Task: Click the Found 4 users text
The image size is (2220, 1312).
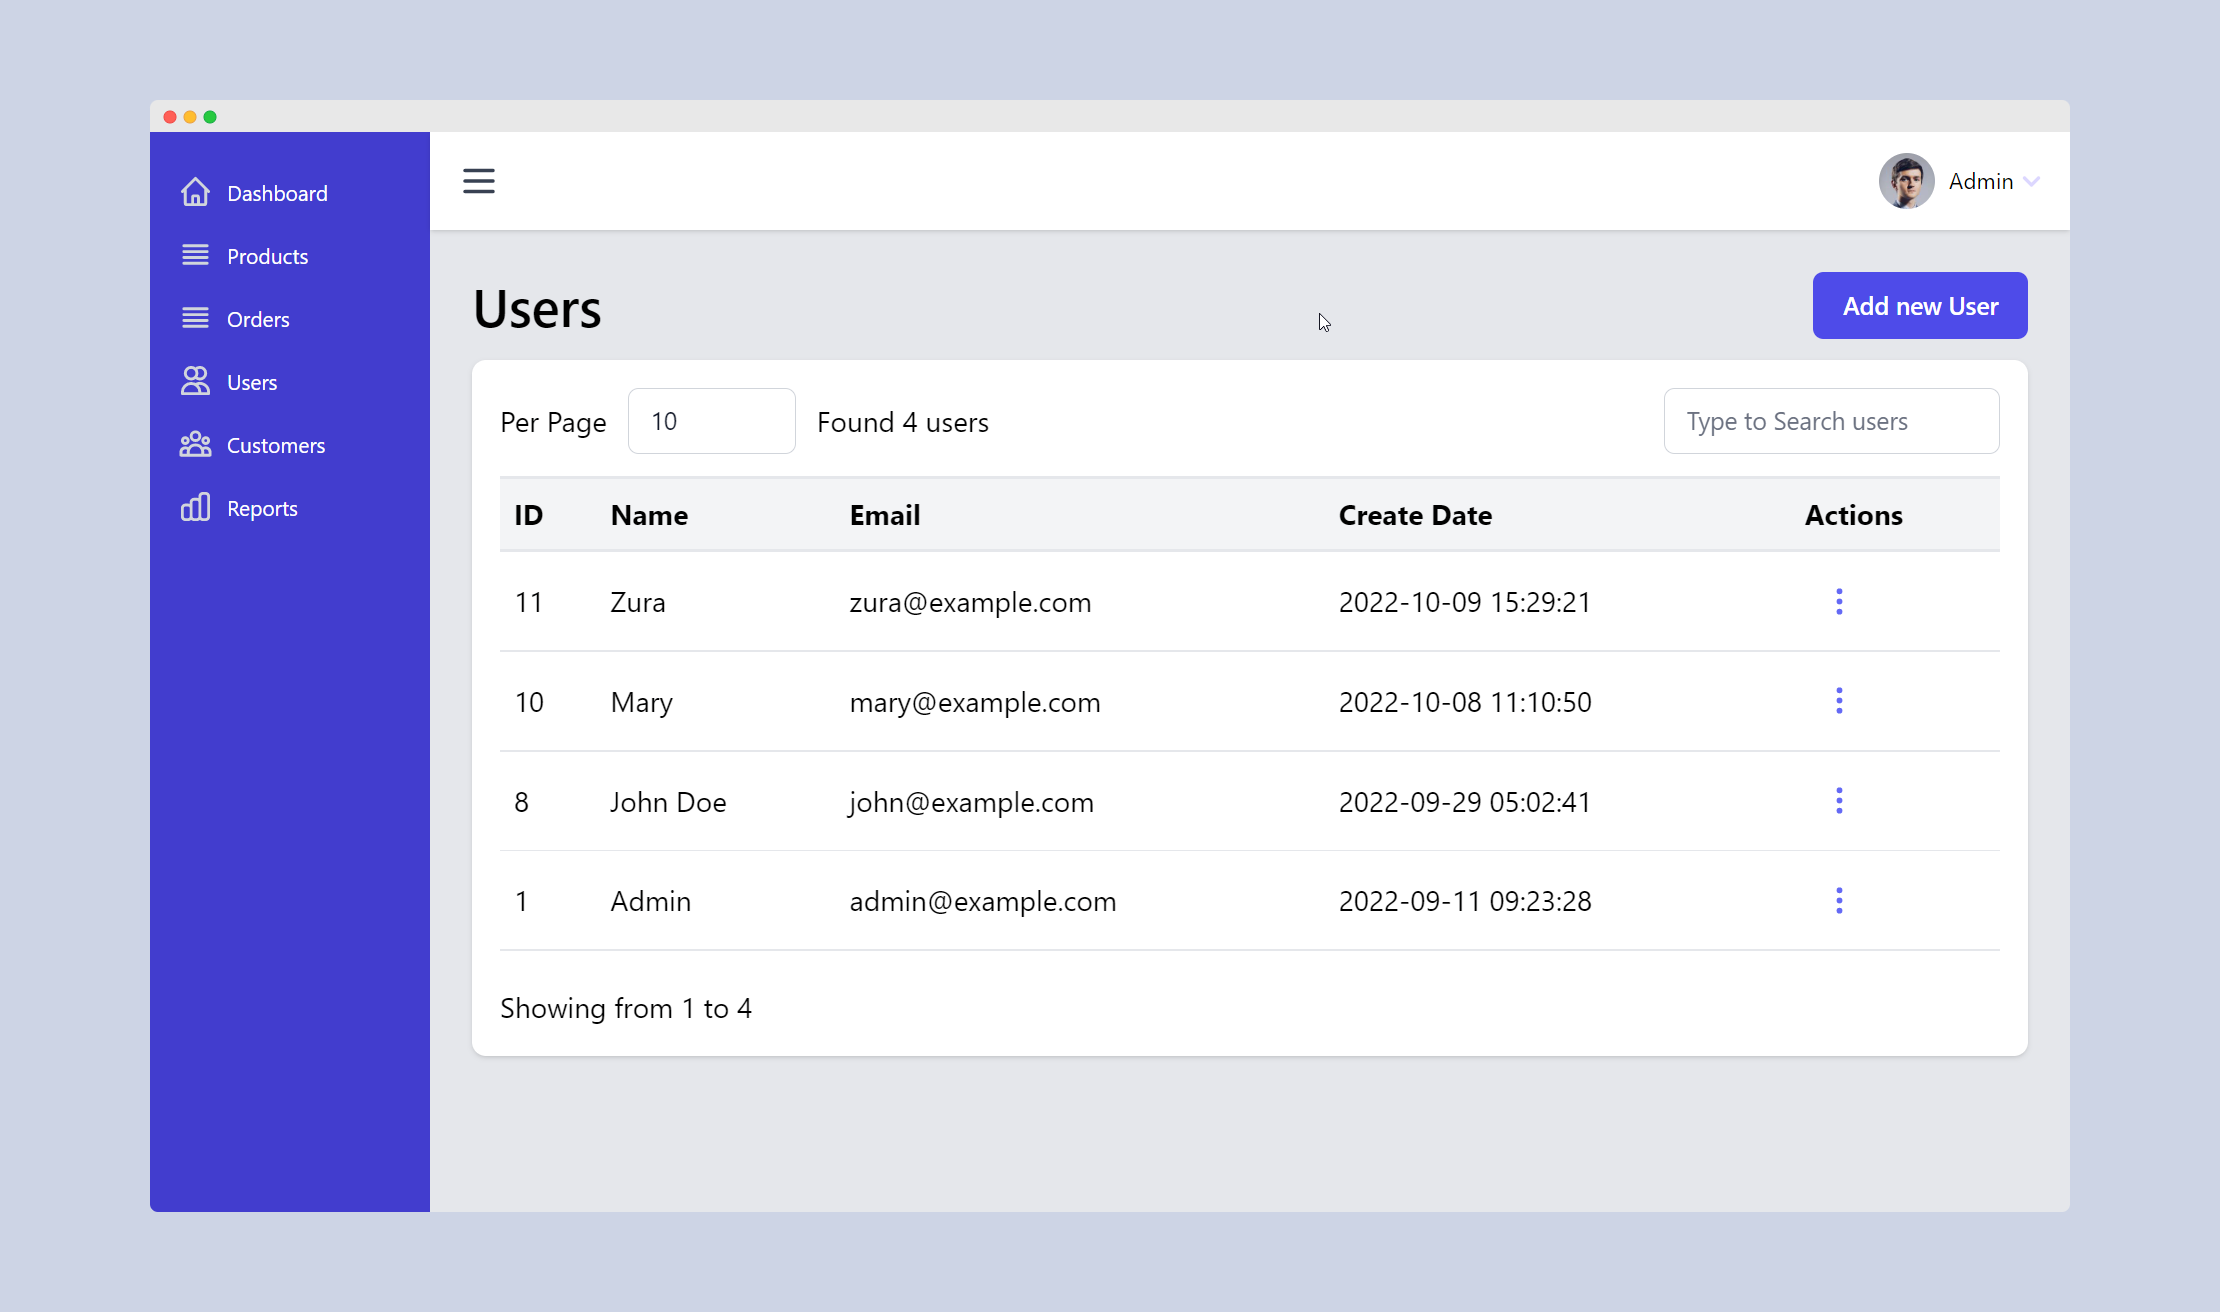Action: (x=903, y=422)
